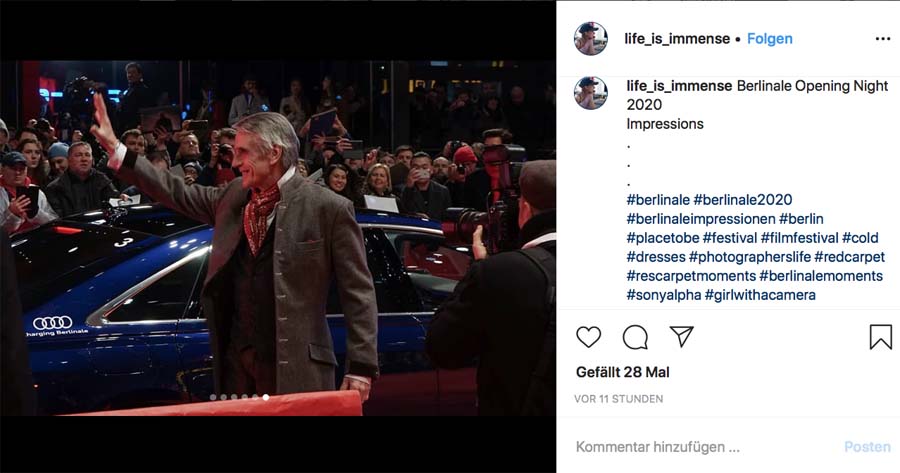
Task: Open the #filmfestival hashtag
Action: coord(800,238)
